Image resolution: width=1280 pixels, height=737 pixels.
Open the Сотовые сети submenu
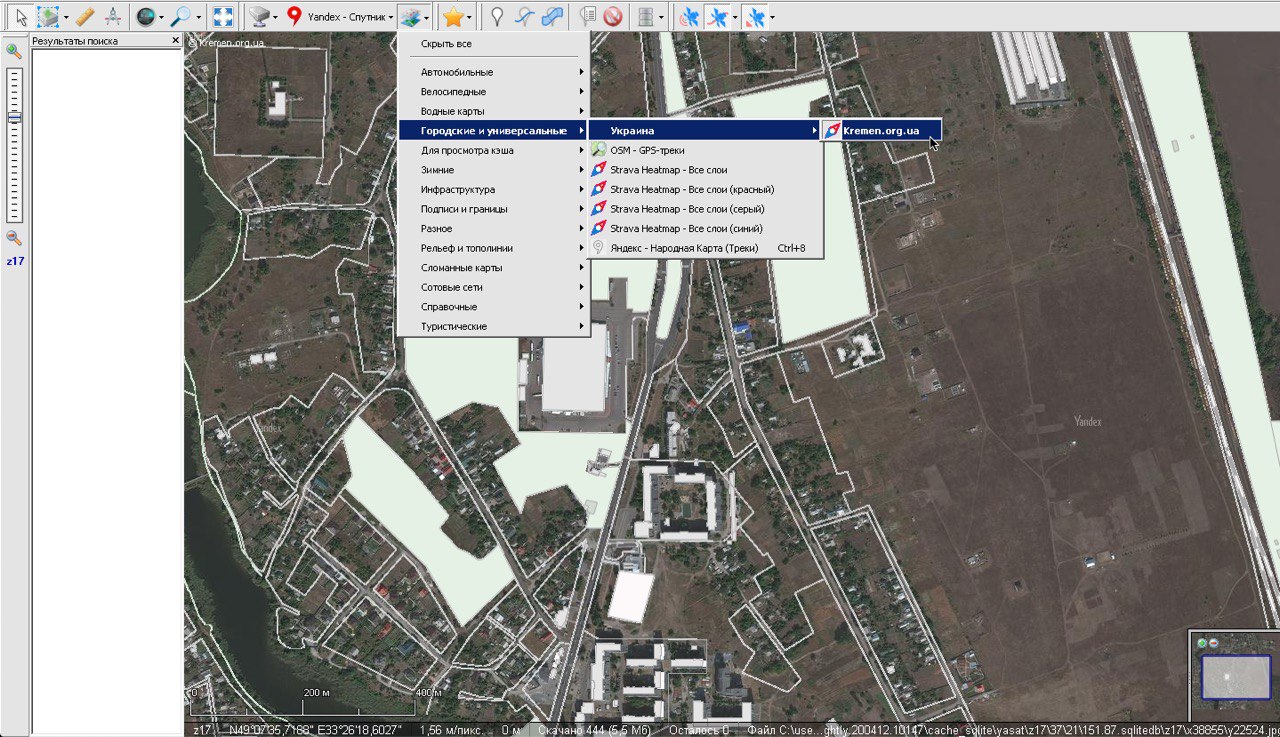click(494, 287)
